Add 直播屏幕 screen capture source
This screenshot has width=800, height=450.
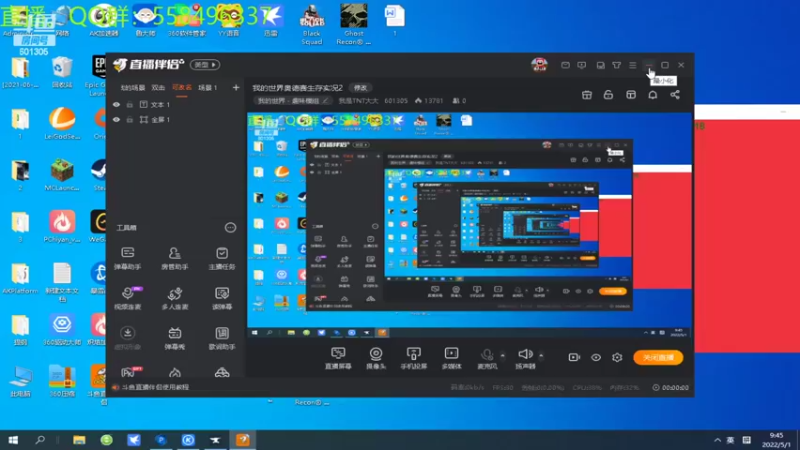tap(338, 358)
